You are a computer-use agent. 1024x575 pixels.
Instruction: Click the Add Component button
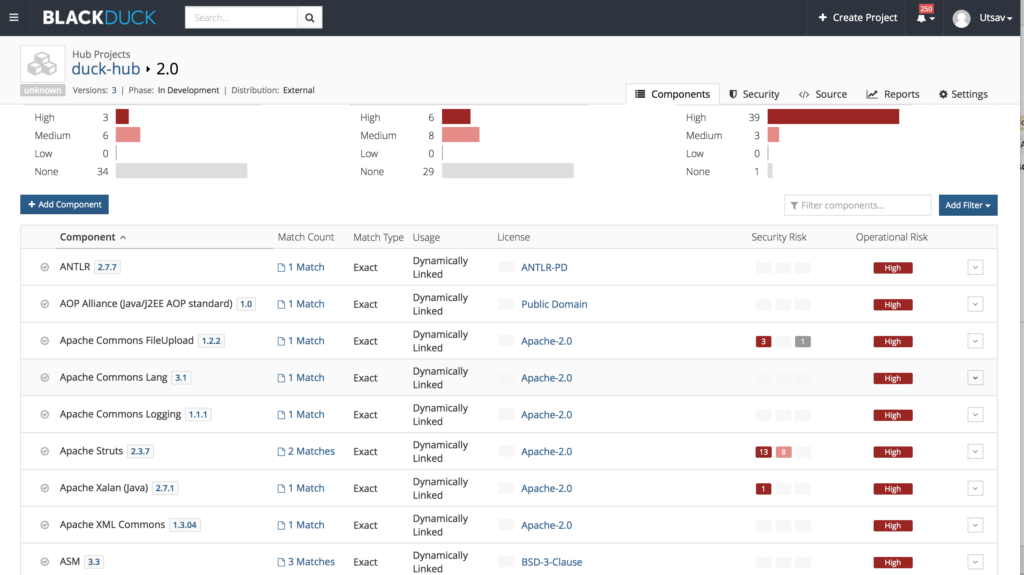pos(64,204)
